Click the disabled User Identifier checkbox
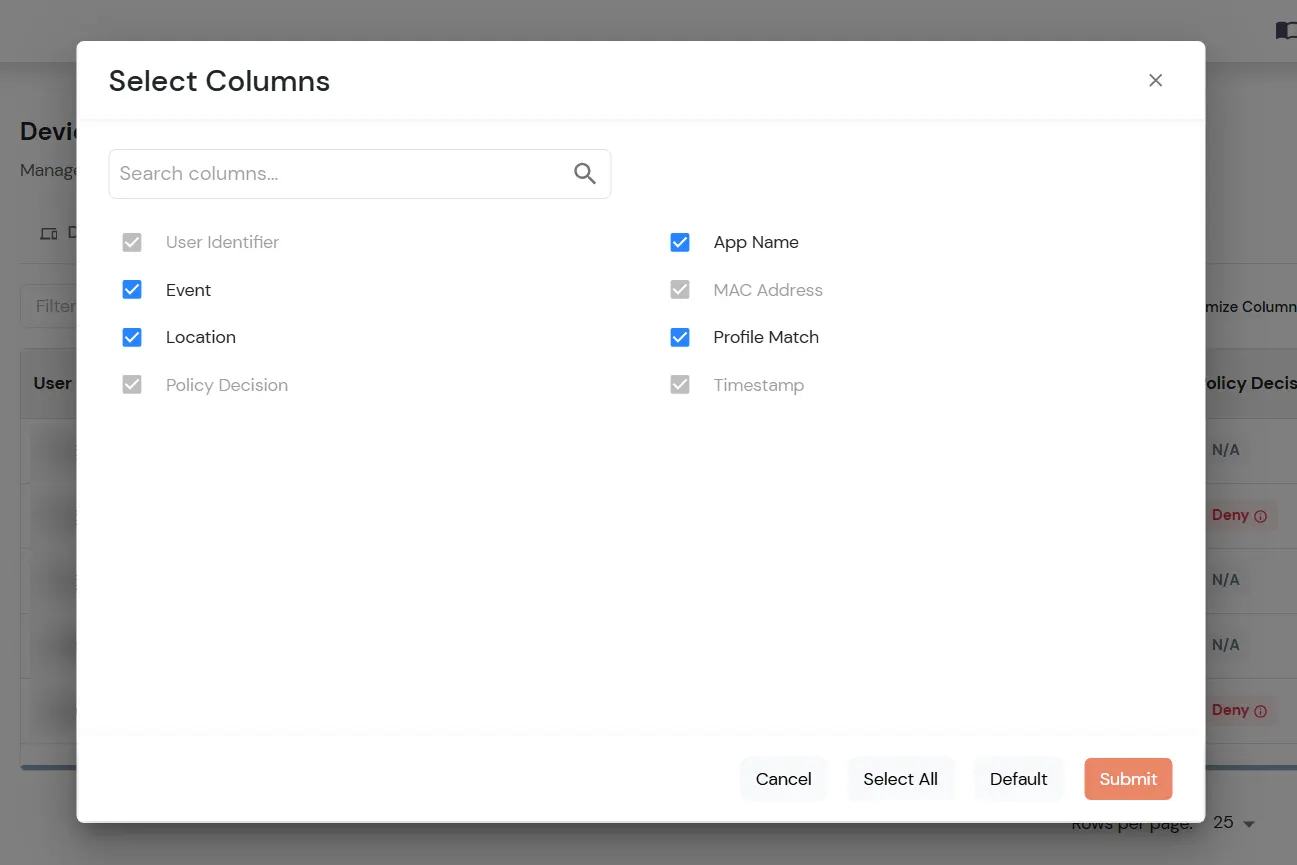This screenshot has height=865, width=1297. pos(132,242)
